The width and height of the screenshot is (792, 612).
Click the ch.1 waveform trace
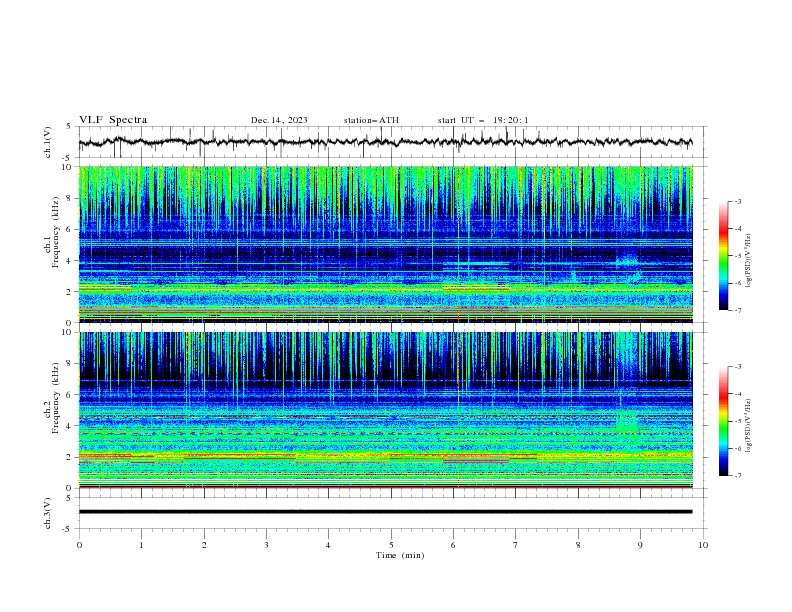pyautogui.click(x=385, y=142)
